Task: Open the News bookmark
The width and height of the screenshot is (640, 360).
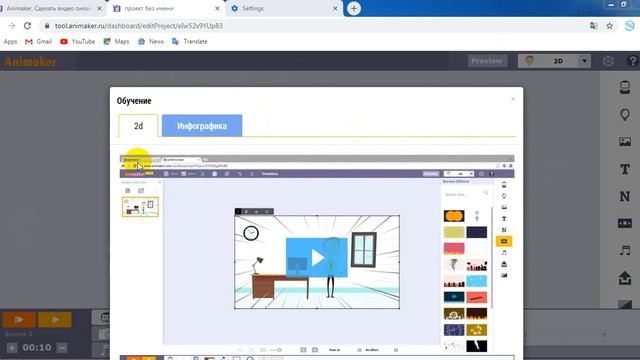Action: pyautogui.click(x=151, y=42)
